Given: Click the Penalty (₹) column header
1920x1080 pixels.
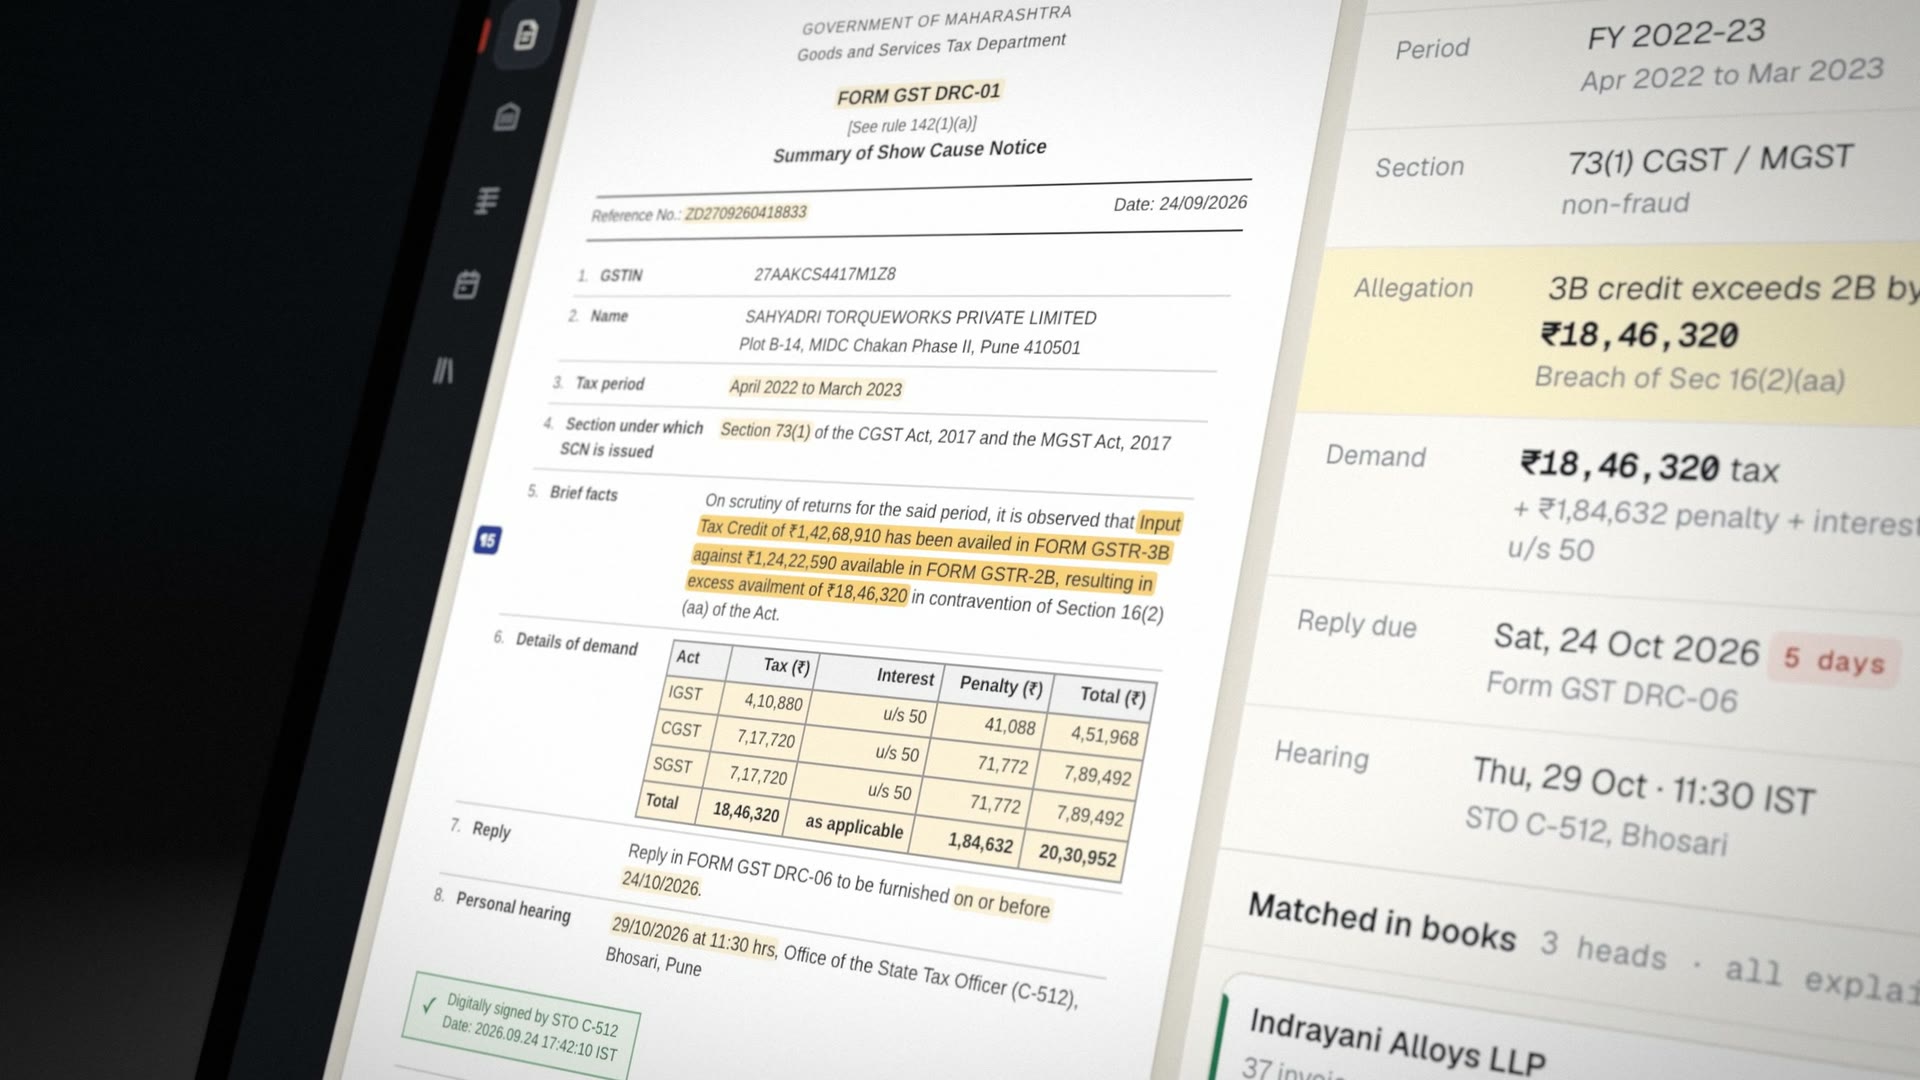Looking at the screenshot, I should click(1000, 686).
